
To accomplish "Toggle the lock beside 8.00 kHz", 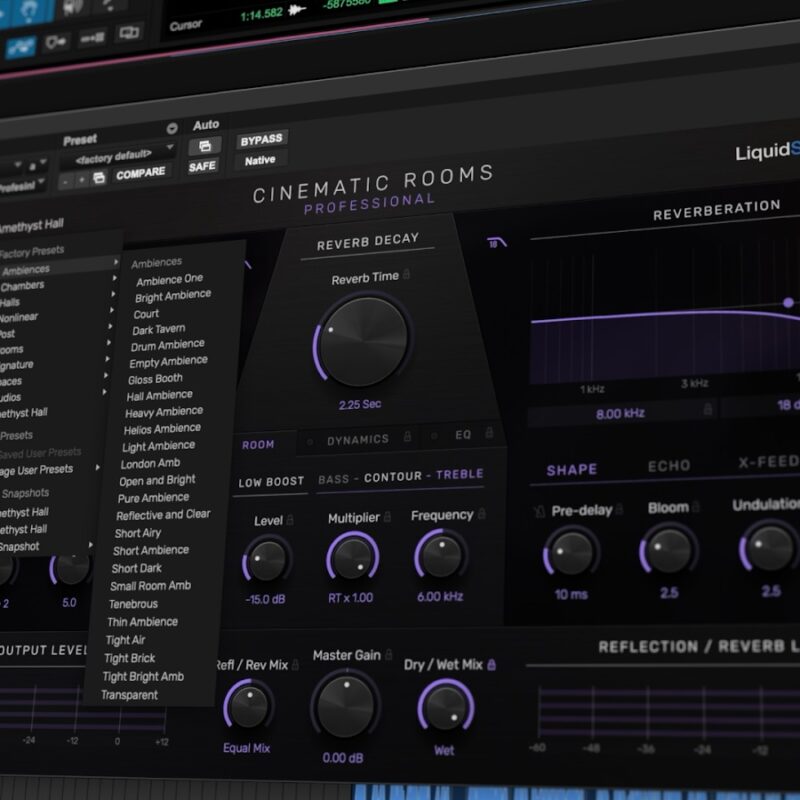I will coord(708,409).
